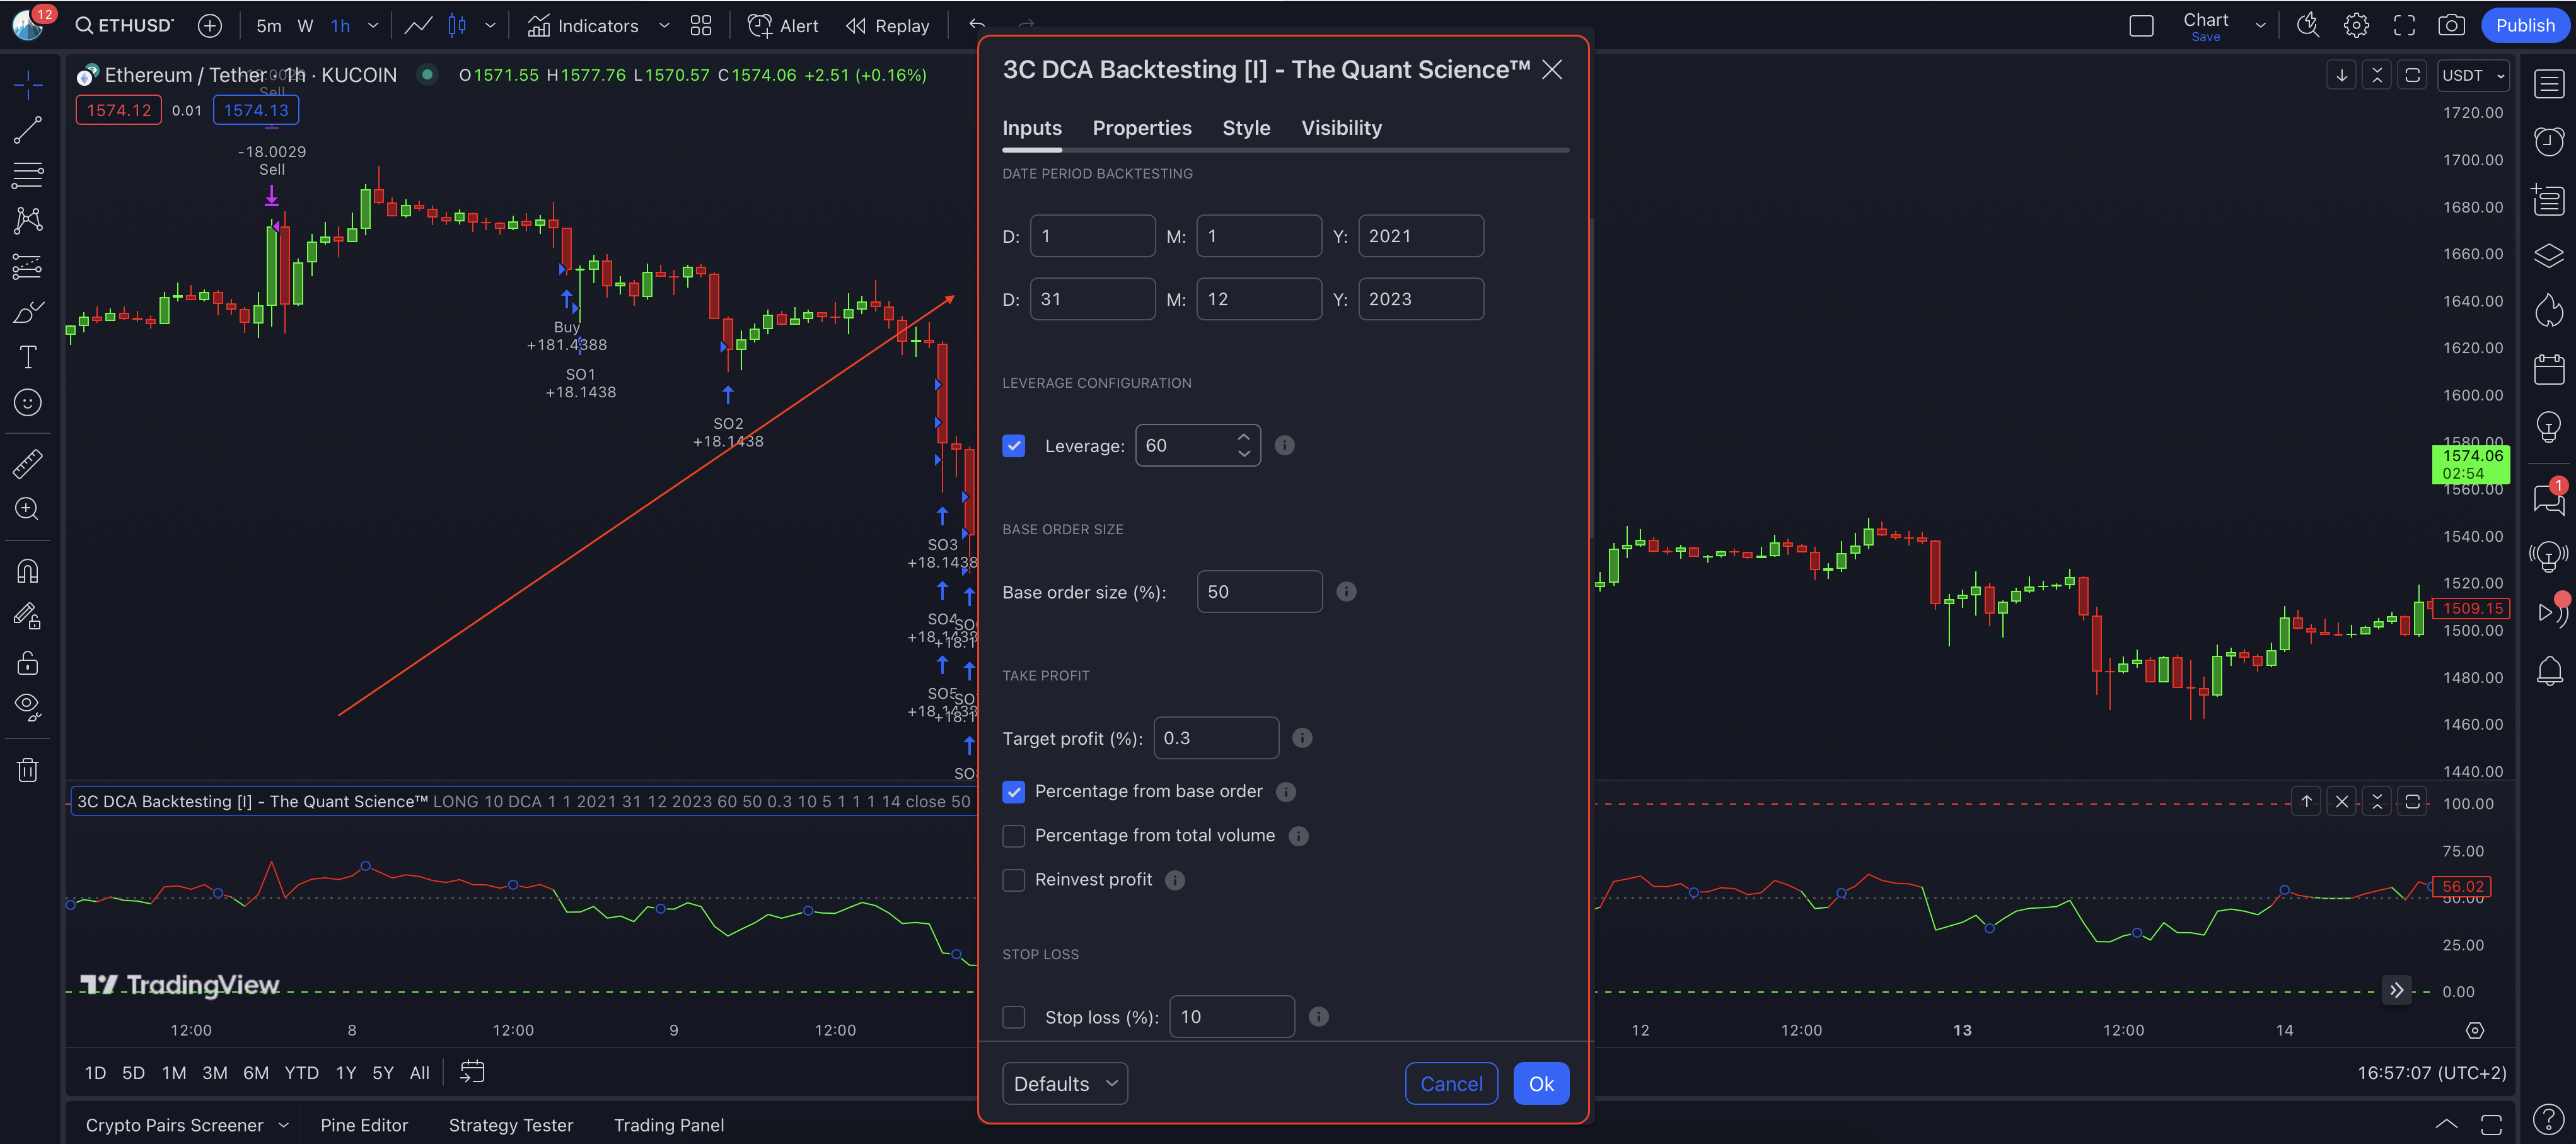
Task: Uncheck the Leverage checkbox
Action: tap(1013, 446)
